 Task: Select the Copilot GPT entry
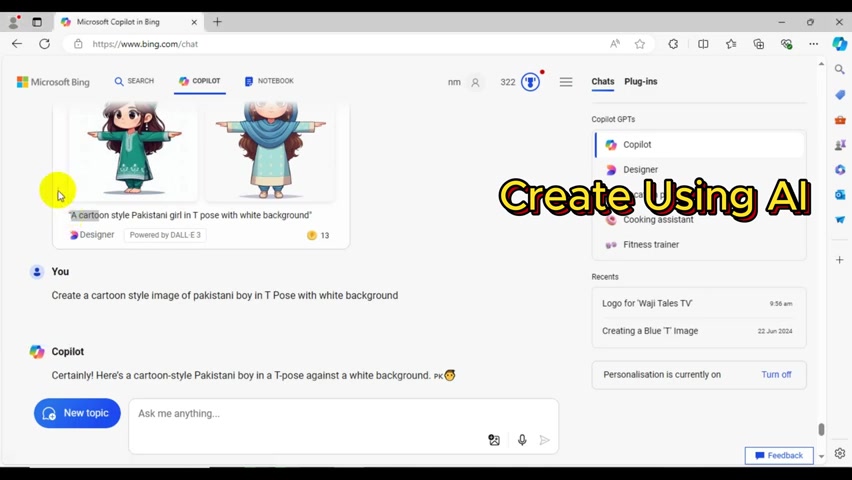pyautogui.click(x=699, y=145)
